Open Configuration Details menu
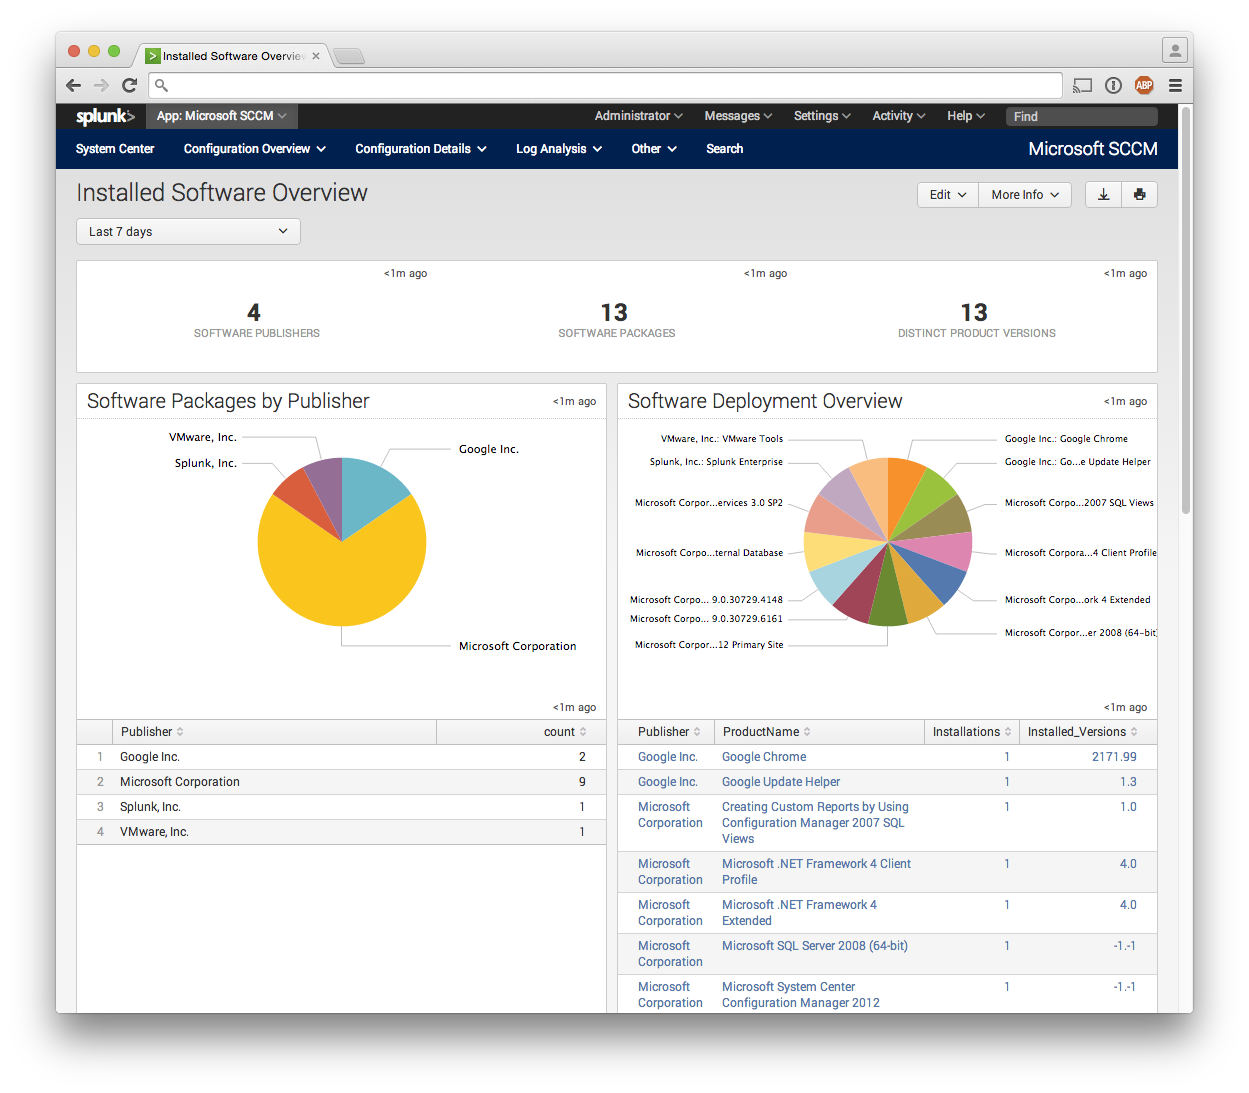 coord(421,149)
